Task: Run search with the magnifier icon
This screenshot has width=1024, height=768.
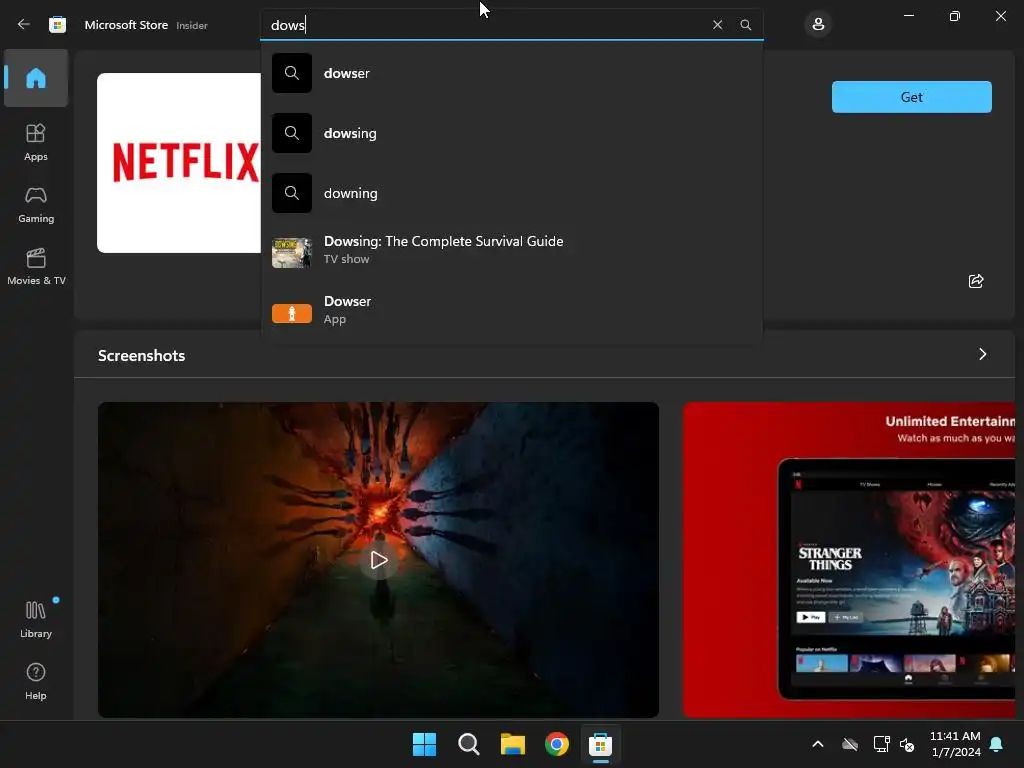Action: pos(745,25)
